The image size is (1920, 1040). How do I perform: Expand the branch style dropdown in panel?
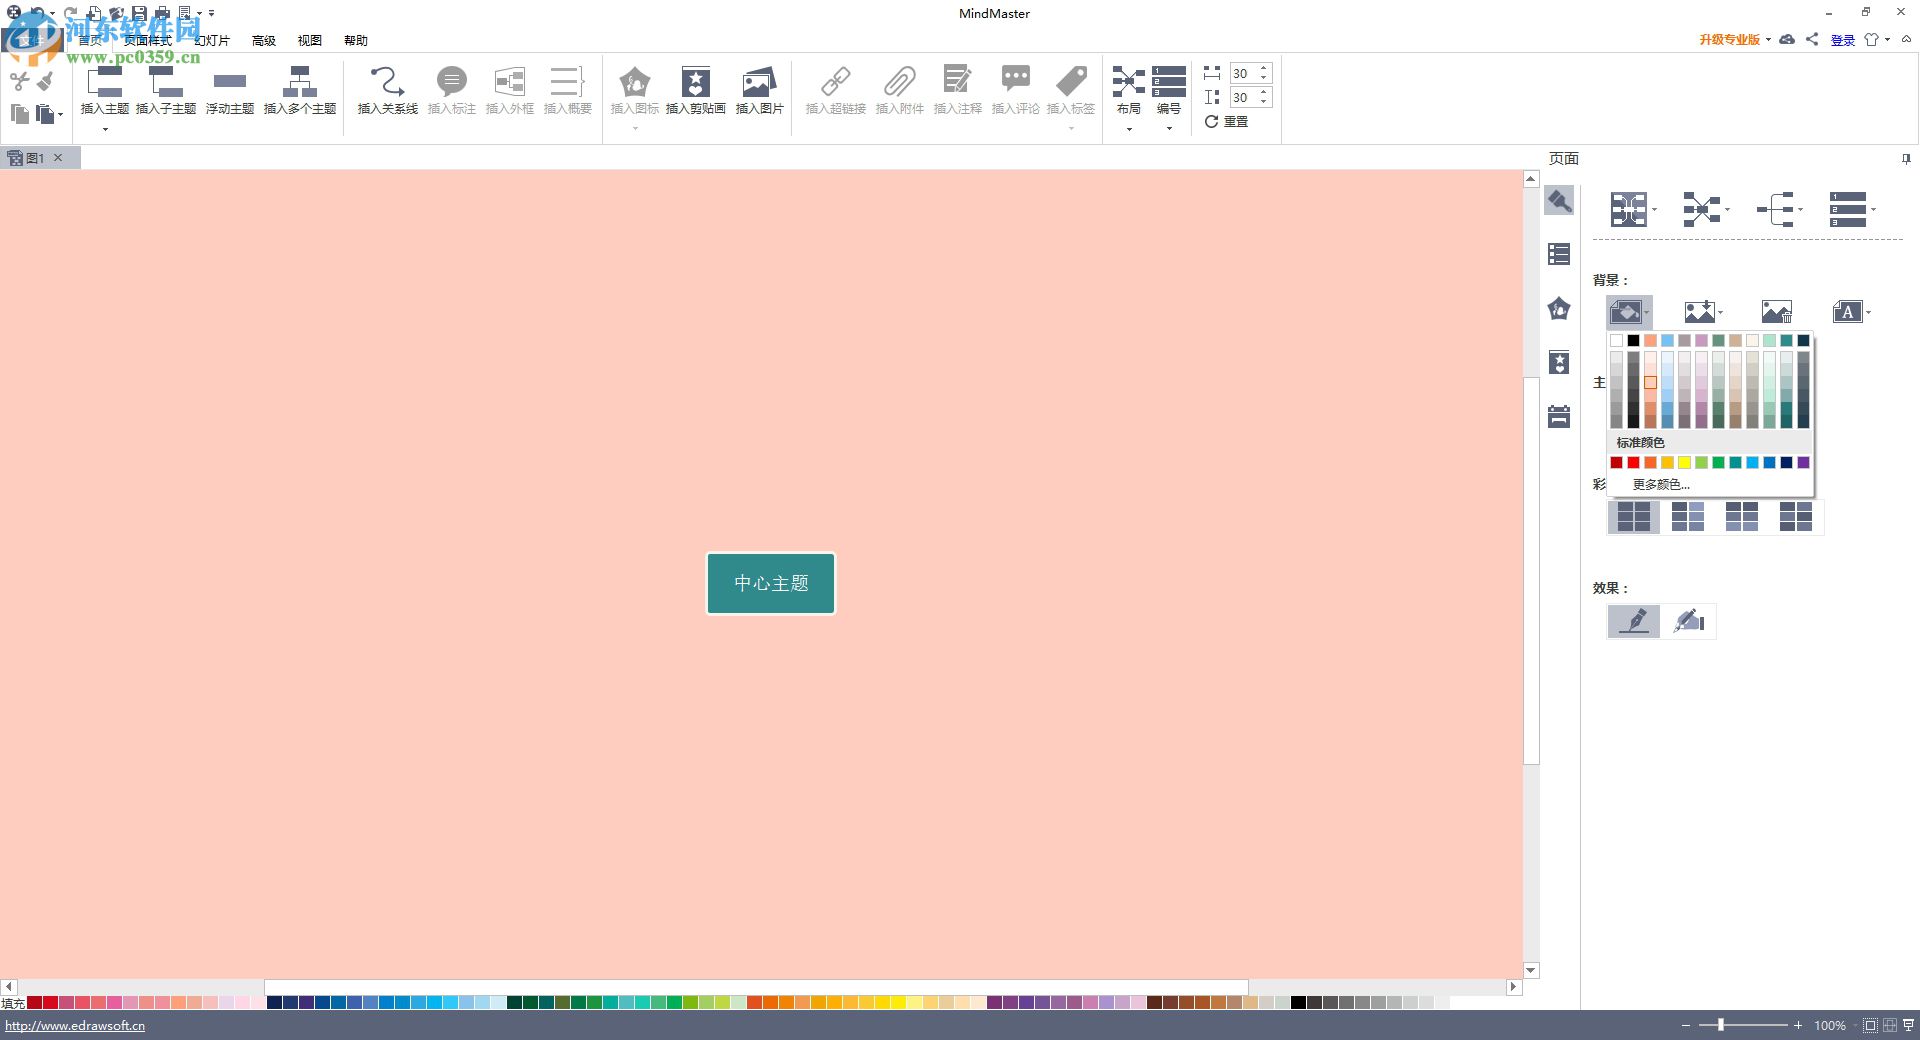tap(1800, 210)
